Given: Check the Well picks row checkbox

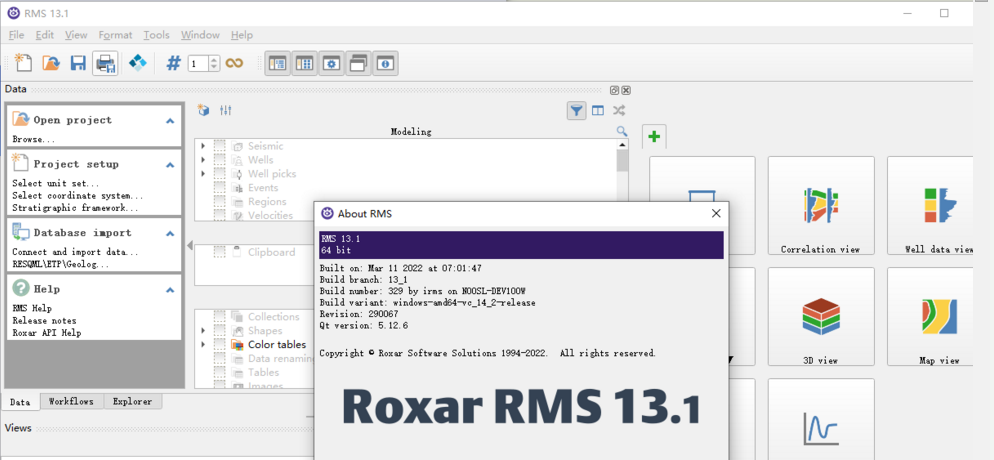Looking at the screenshot, I should 219,174.
